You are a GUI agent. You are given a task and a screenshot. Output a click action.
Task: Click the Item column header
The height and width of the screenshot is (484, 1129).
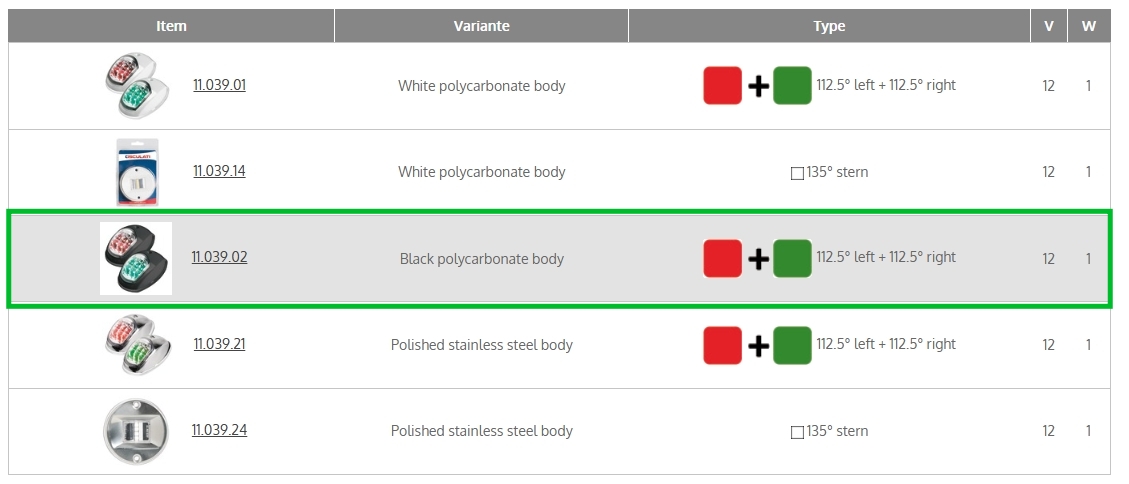171,26
